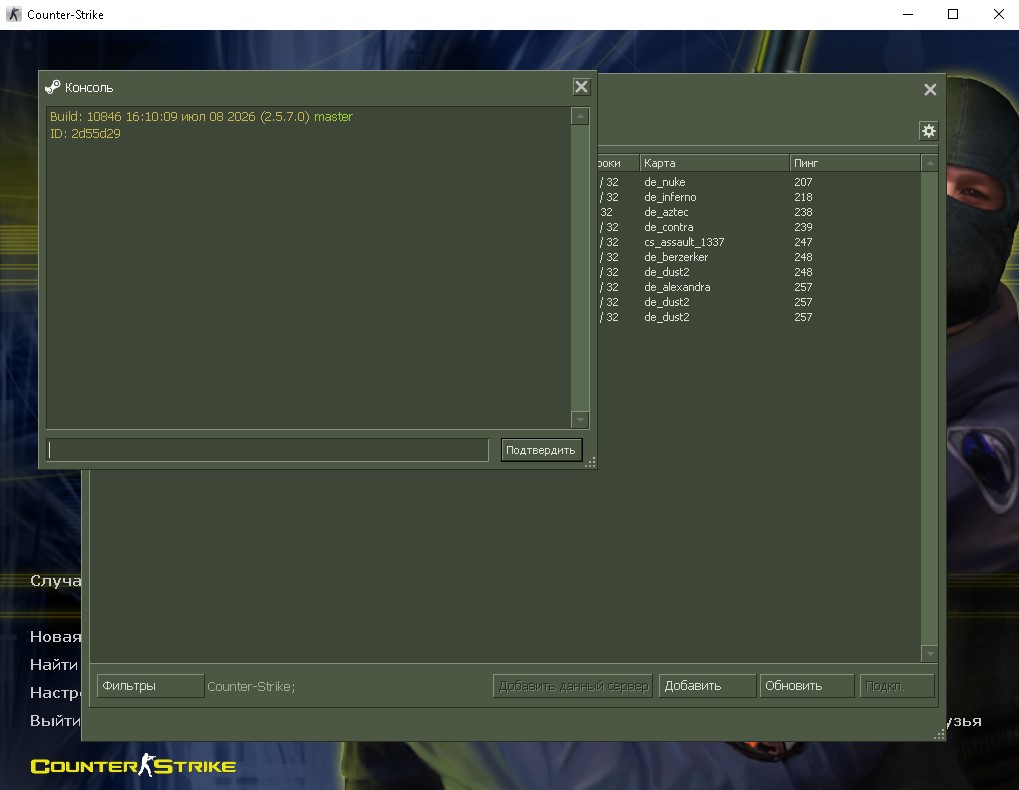This screenshot has height=790, width=1019.
Task: Maximize the Counter-Strike window
Action: point(953,14)
